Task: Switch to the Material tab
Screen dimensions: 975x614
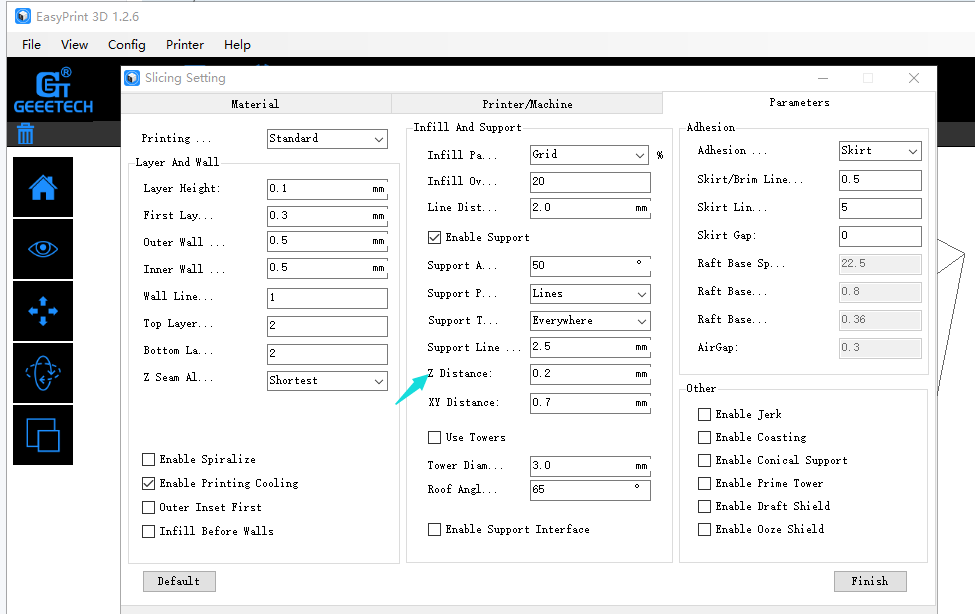Action: 255,104
